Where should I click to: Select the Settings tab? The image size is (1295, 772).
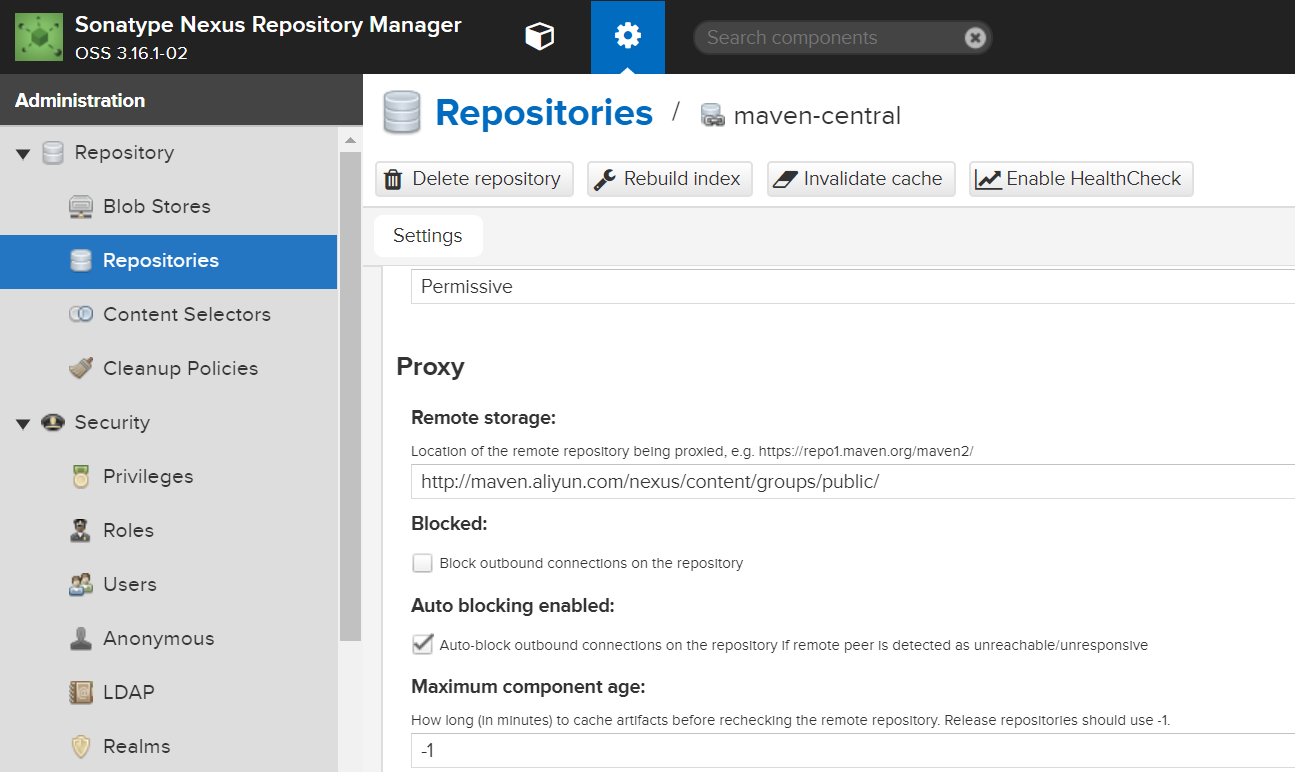[x=427, y=236]
